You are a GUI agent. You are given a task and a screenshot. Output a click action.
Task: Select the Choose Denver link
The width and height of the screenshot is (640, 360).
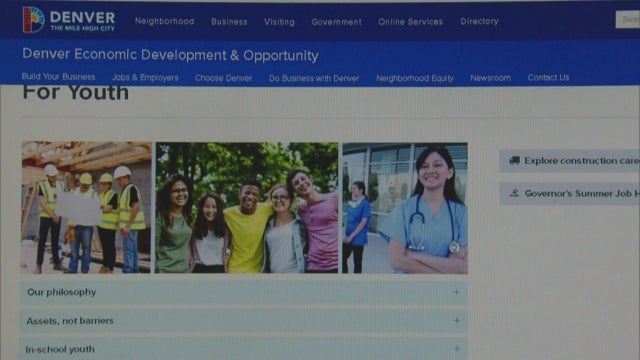tap(223, 78)
